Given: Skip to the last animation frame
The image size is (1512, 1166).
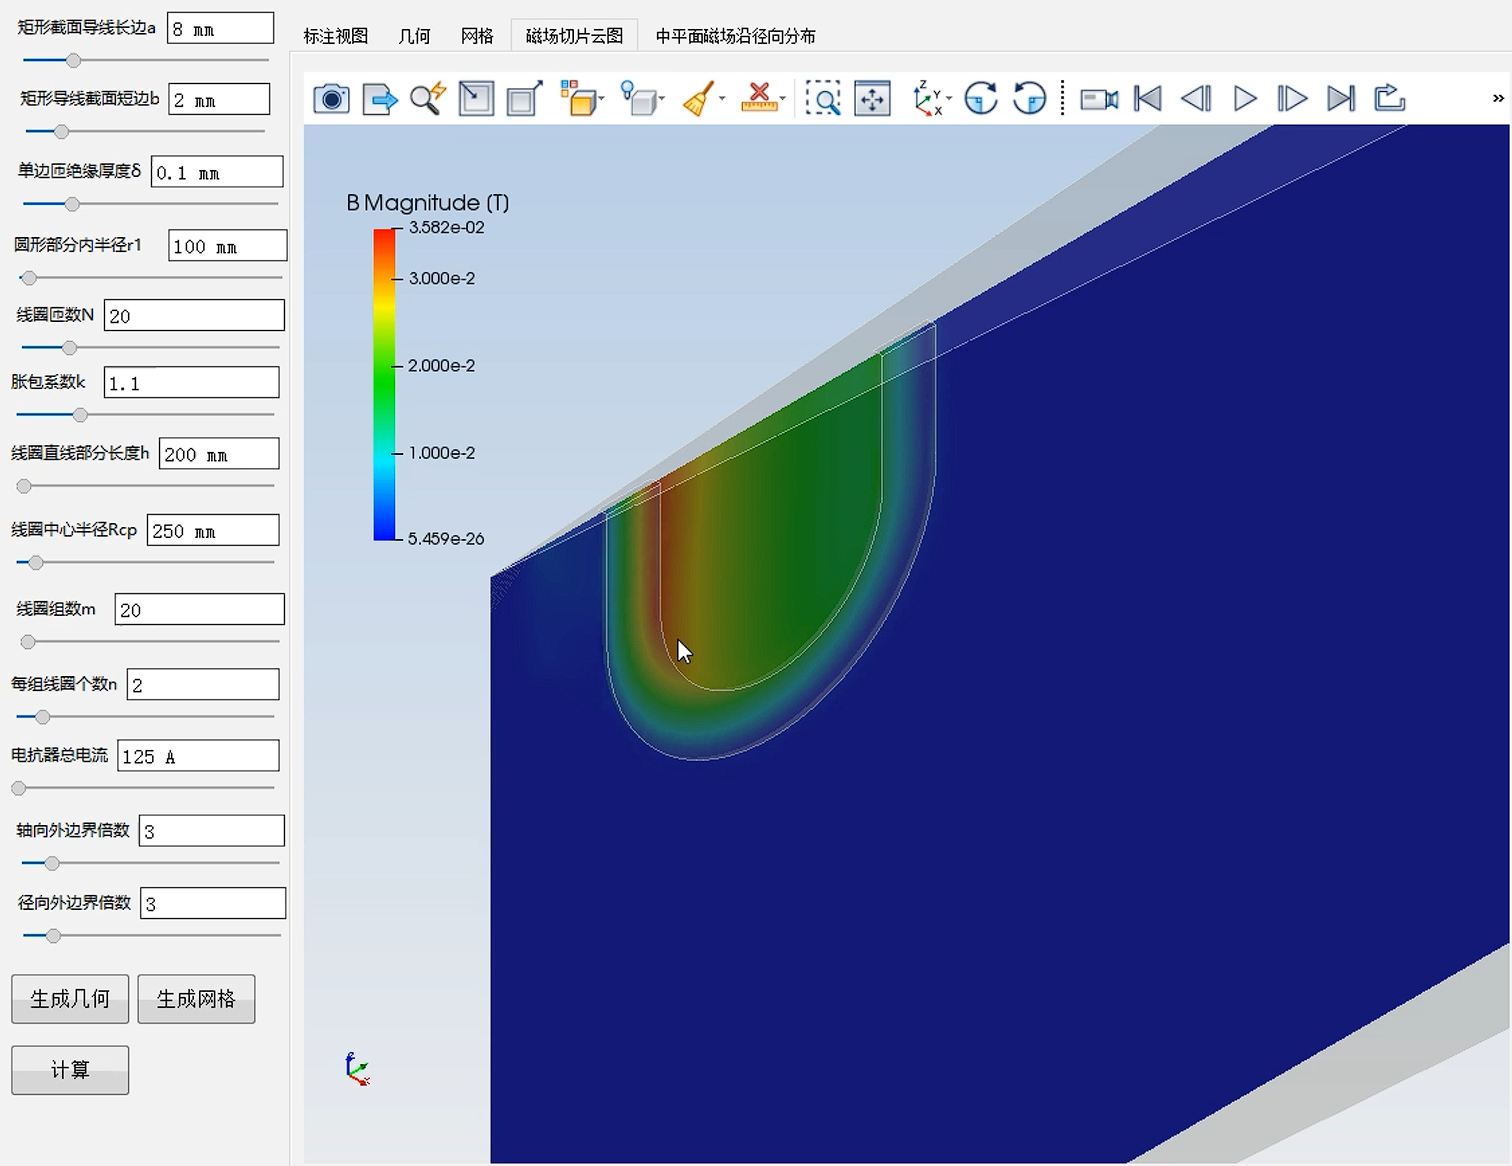Looking at the screenshot, I should (x=1340, y=99).
